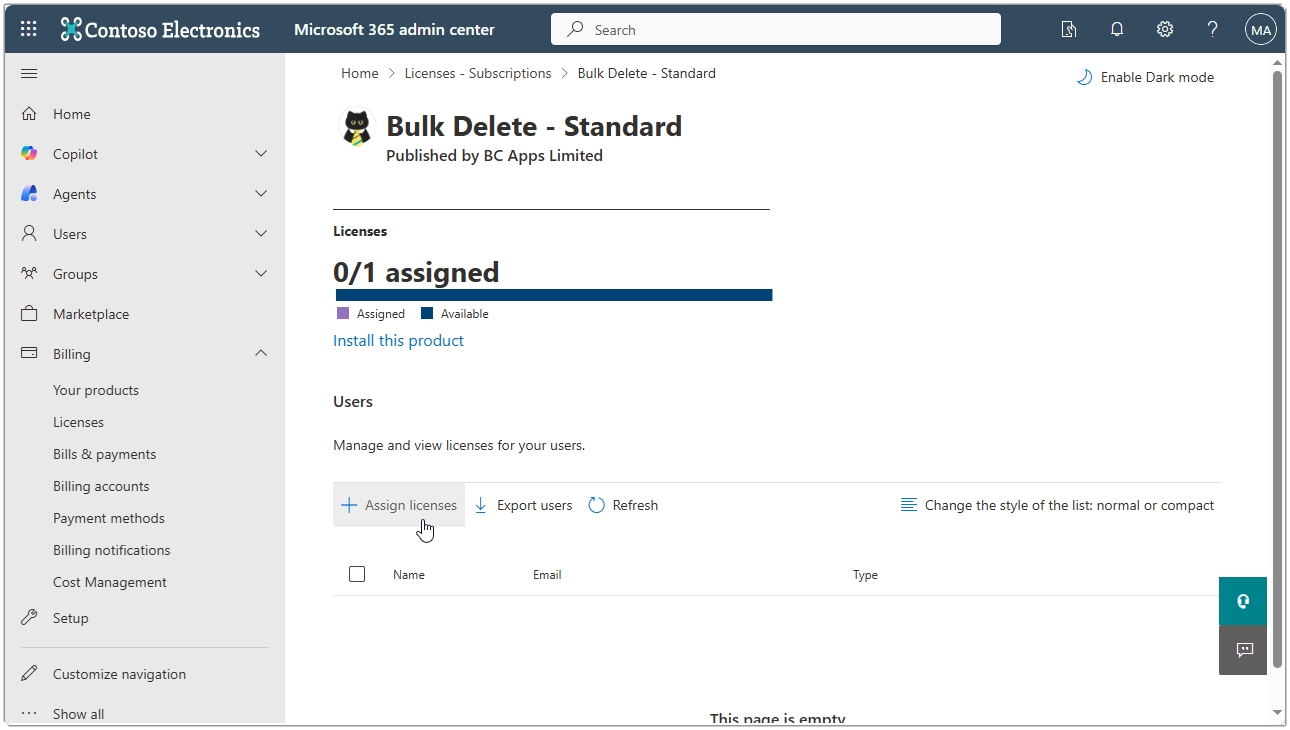Open the Help question mark menu
Image resolution: width=1290 pixels, height=730 pixels.
(1212, 29)
